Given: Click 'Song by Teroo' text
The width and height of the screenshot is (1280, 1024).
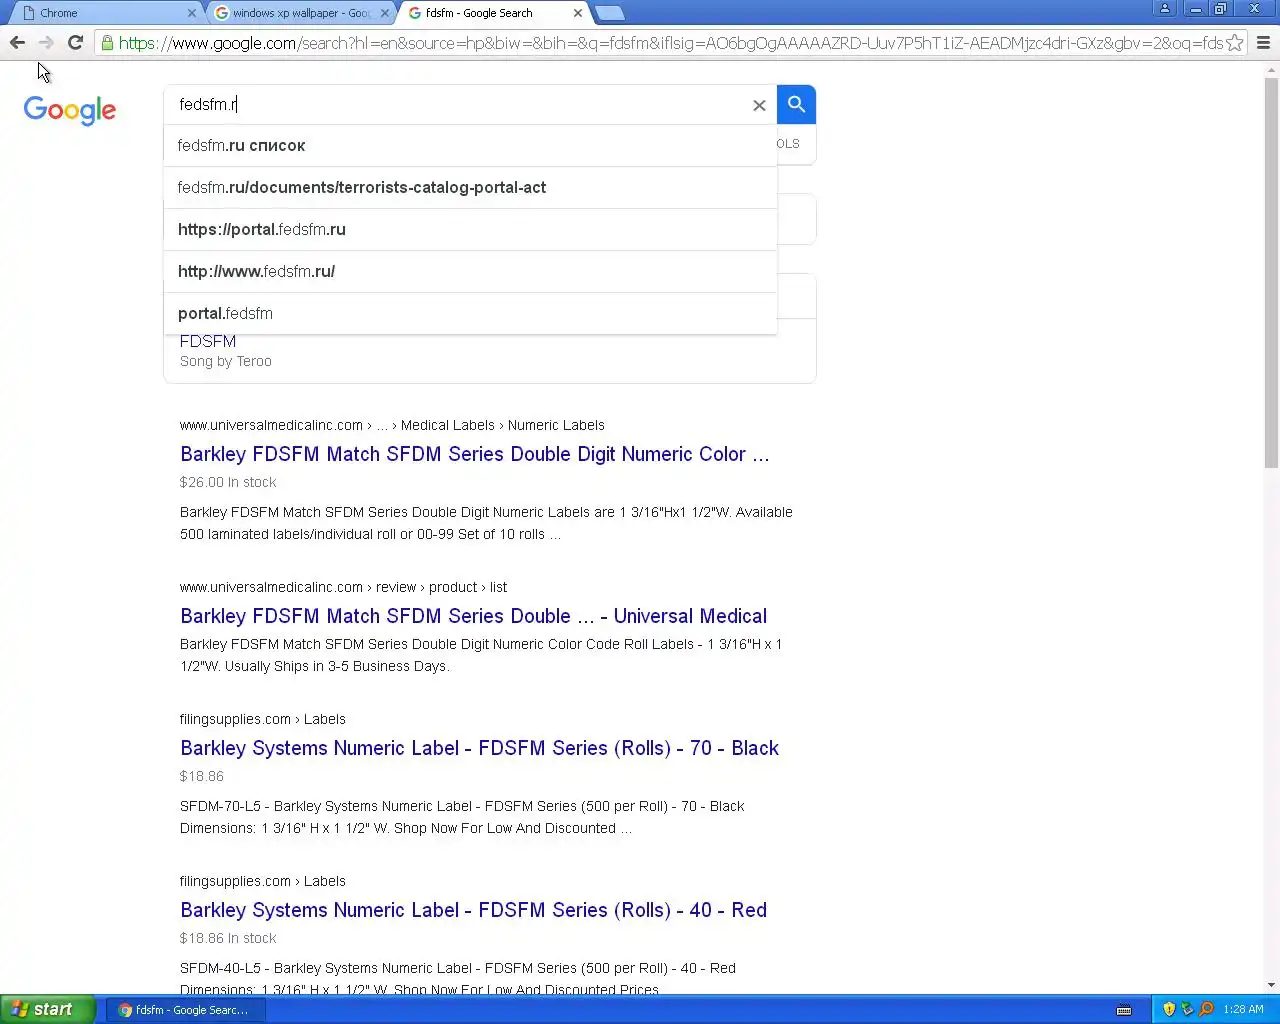Looking at the screenshot, I should 226,362.
